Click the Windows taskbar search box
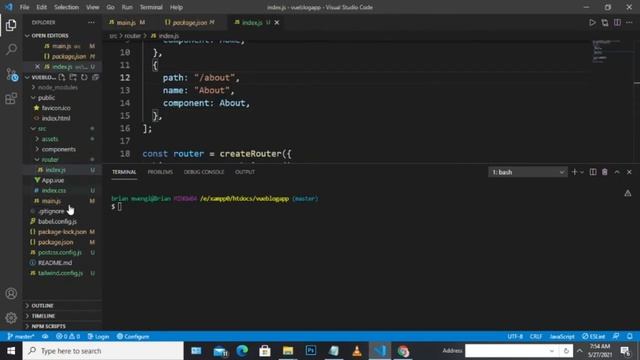 click(103, 351)
